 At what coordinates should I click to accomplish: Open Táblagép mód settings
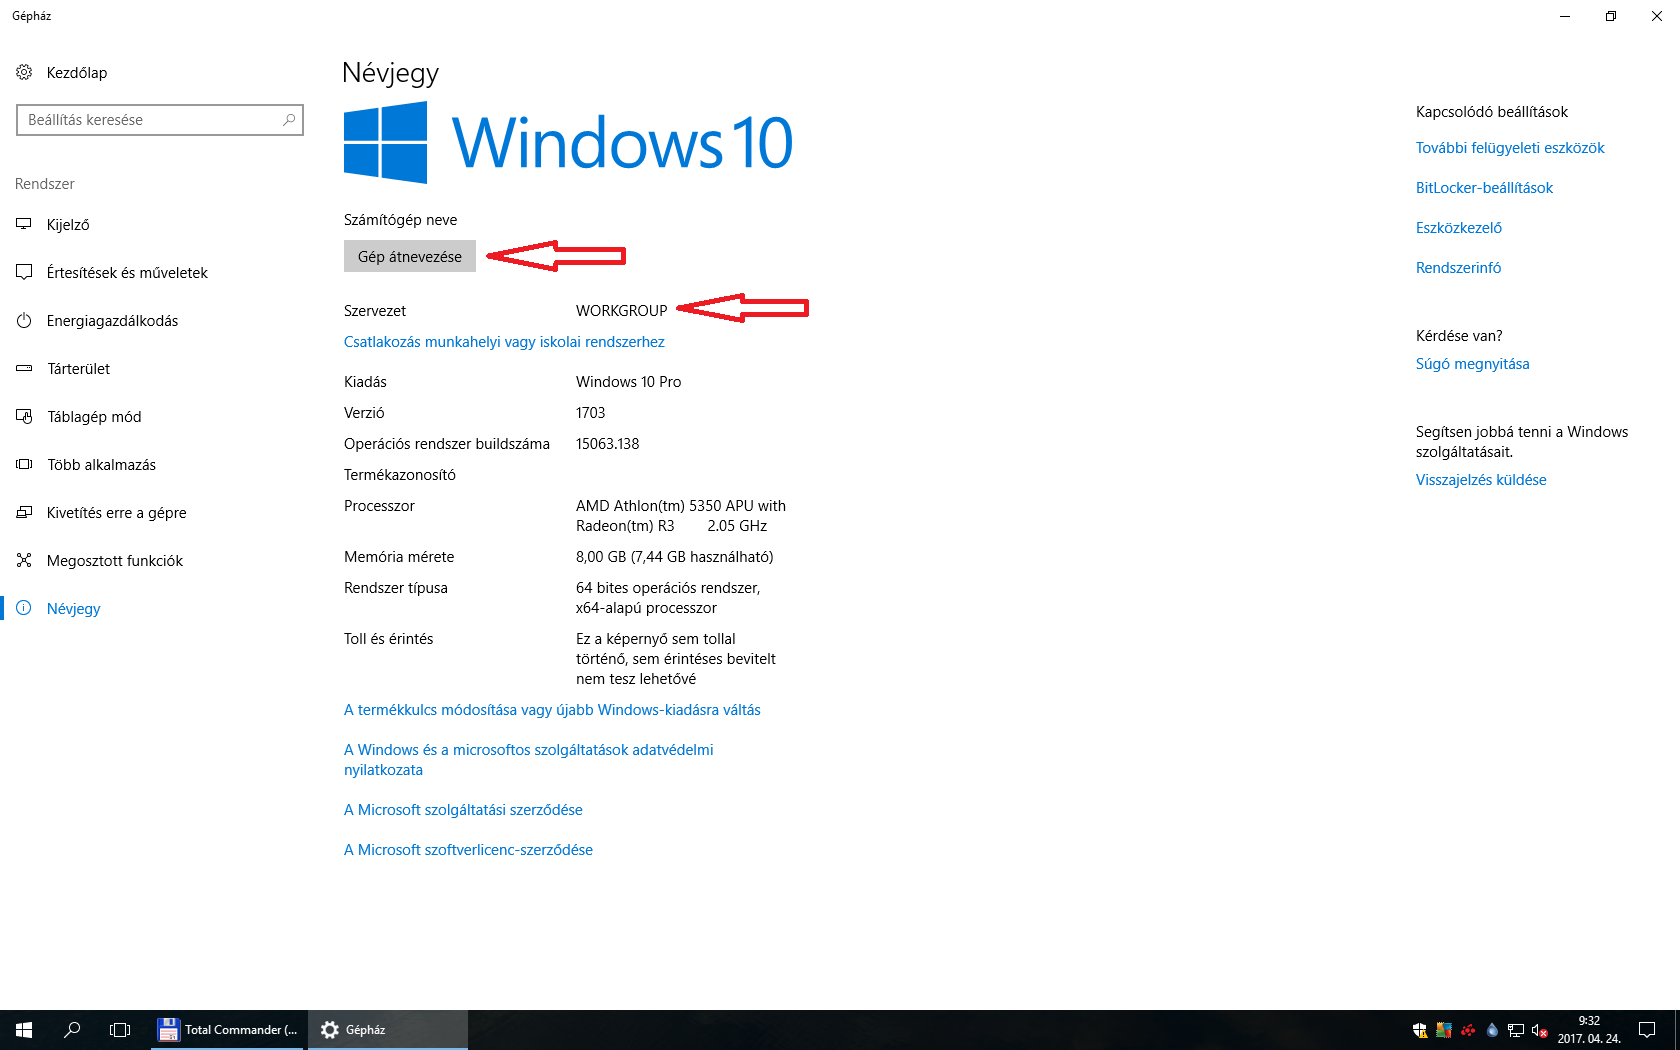coord(94,417)
